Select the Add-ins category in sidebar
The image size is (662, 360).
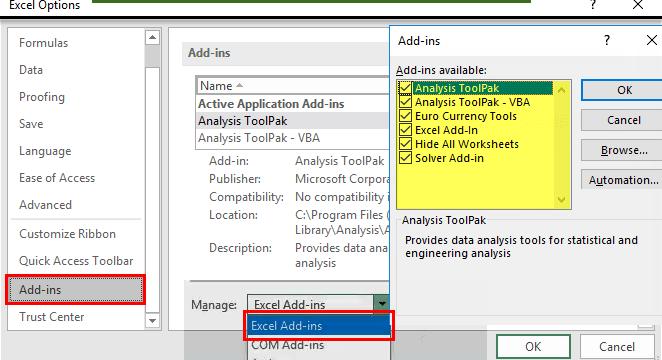point(76,290)
